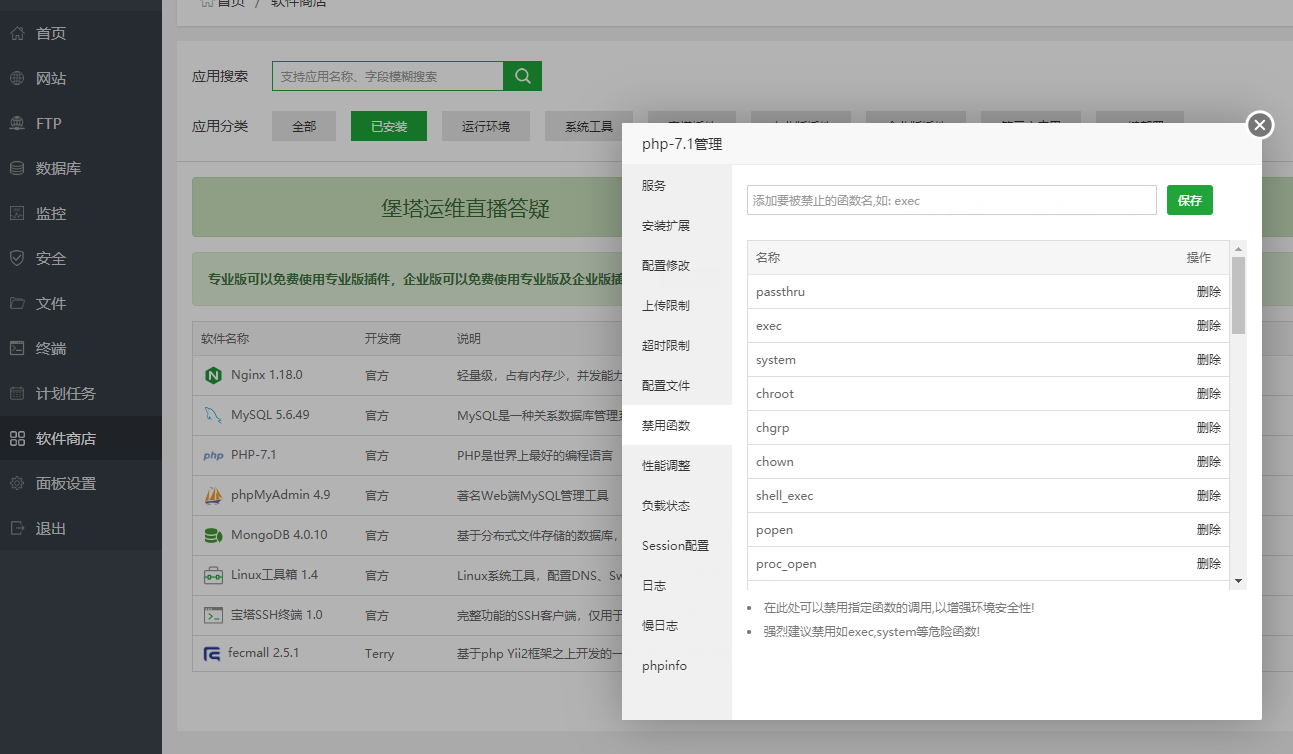Click the MySQL dolphin icon
This screenshot has height=754, width=1293.
211,414
